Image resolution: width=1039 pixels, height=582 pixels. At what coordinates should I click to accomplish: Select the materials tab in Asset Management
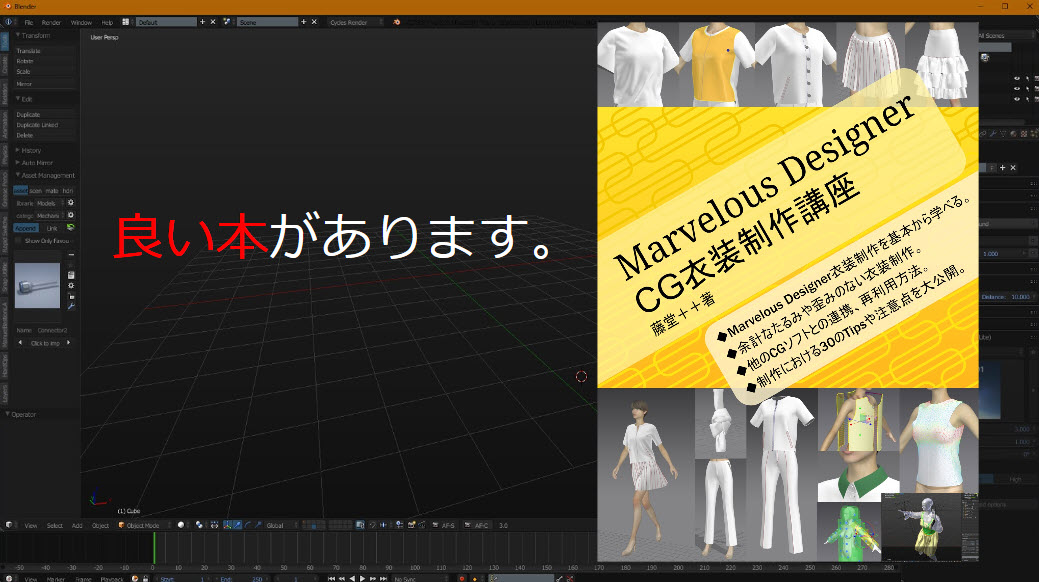coord(52,190)
